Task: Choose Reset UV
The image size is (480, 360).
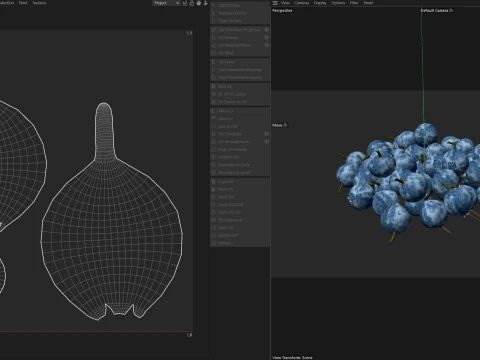Action: pyautogui.click(x=240, y=197)
